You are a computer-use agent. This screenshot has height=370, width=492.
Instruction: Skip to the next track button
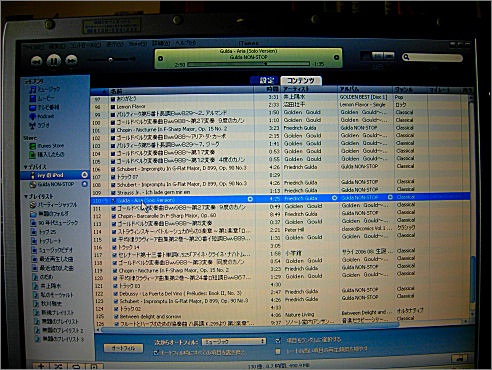click(x=71, y=61)
